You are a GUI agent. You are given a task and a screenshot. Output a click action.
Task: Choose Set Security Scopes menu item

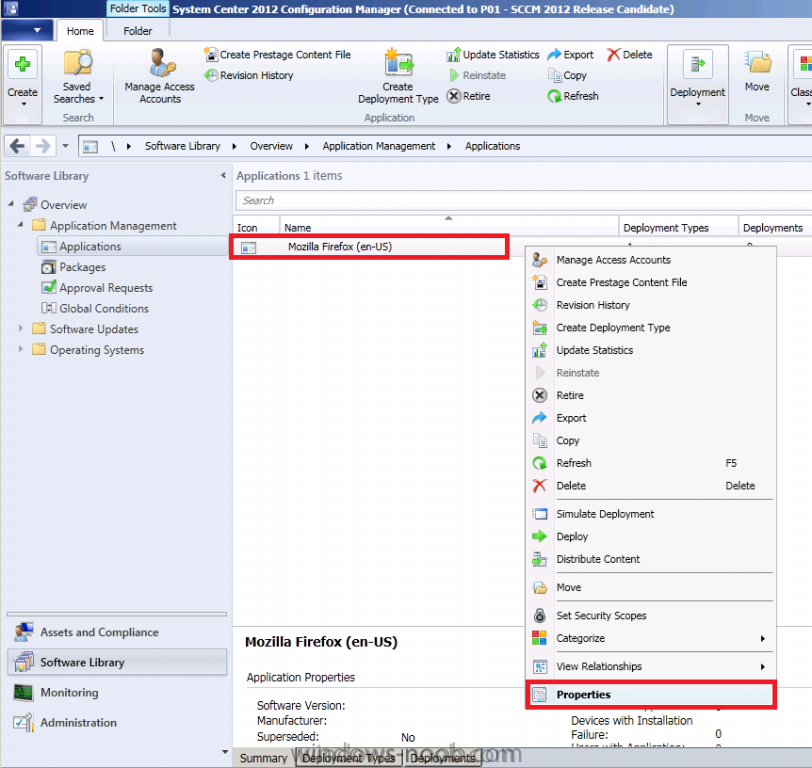651,616
